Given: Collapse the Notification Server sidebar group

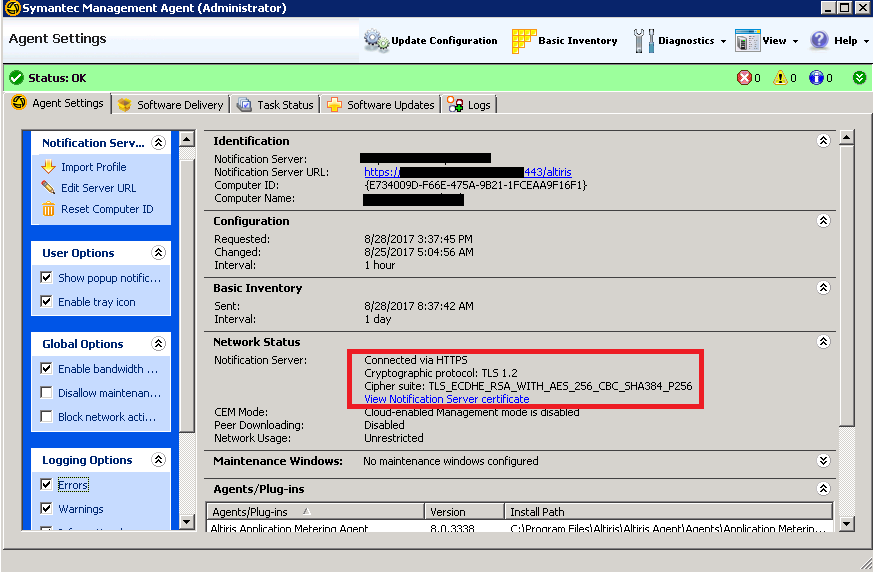Looking at the screenshot, I should click(159, 143).
